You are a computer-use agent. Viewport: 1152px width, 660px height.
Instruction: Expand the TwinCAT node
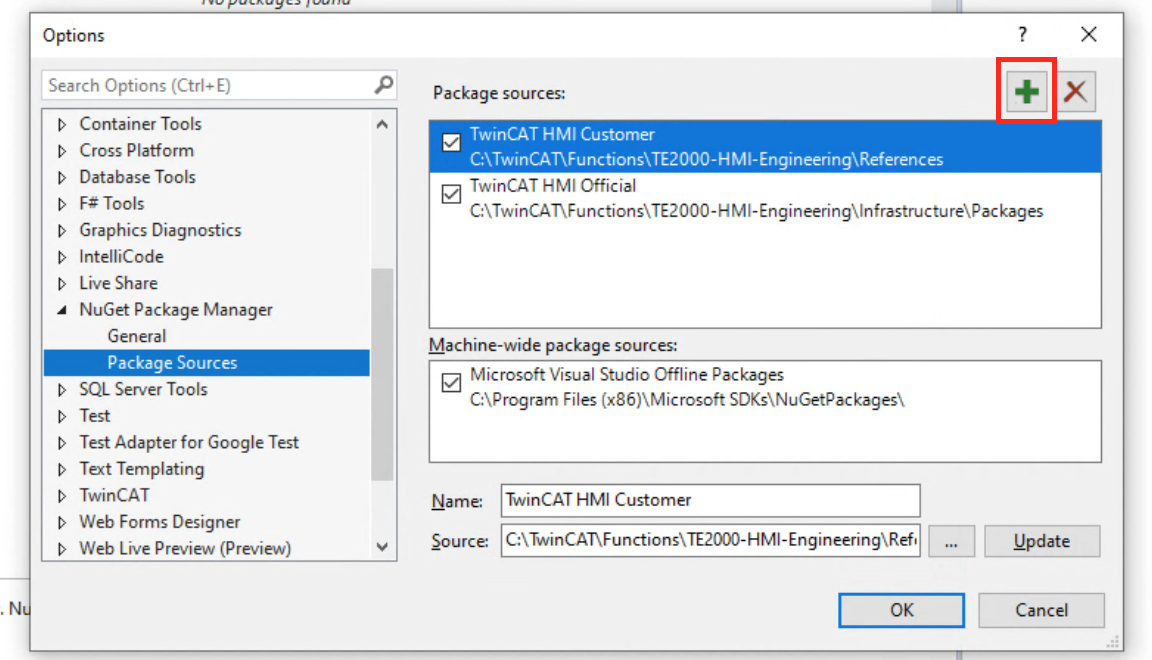click(62, 495)
